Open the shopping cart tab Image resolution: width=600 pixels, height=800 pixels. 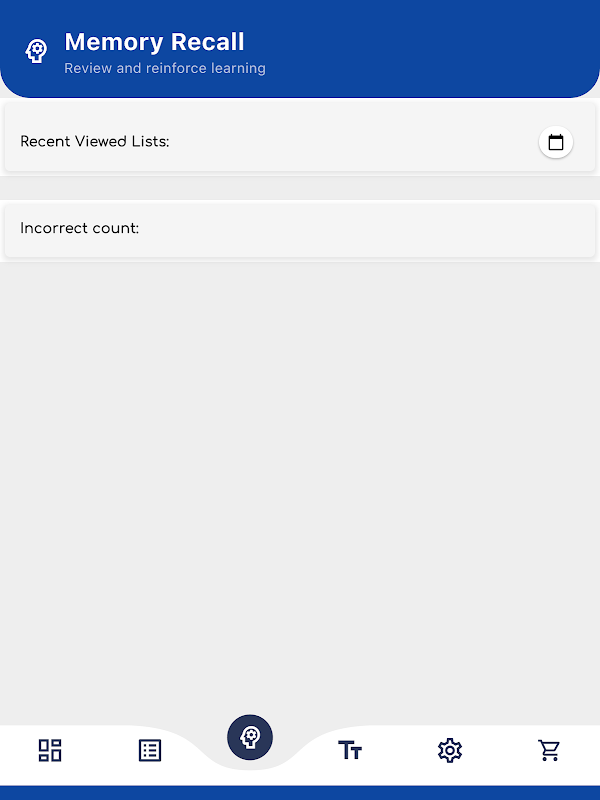point(549,750)
